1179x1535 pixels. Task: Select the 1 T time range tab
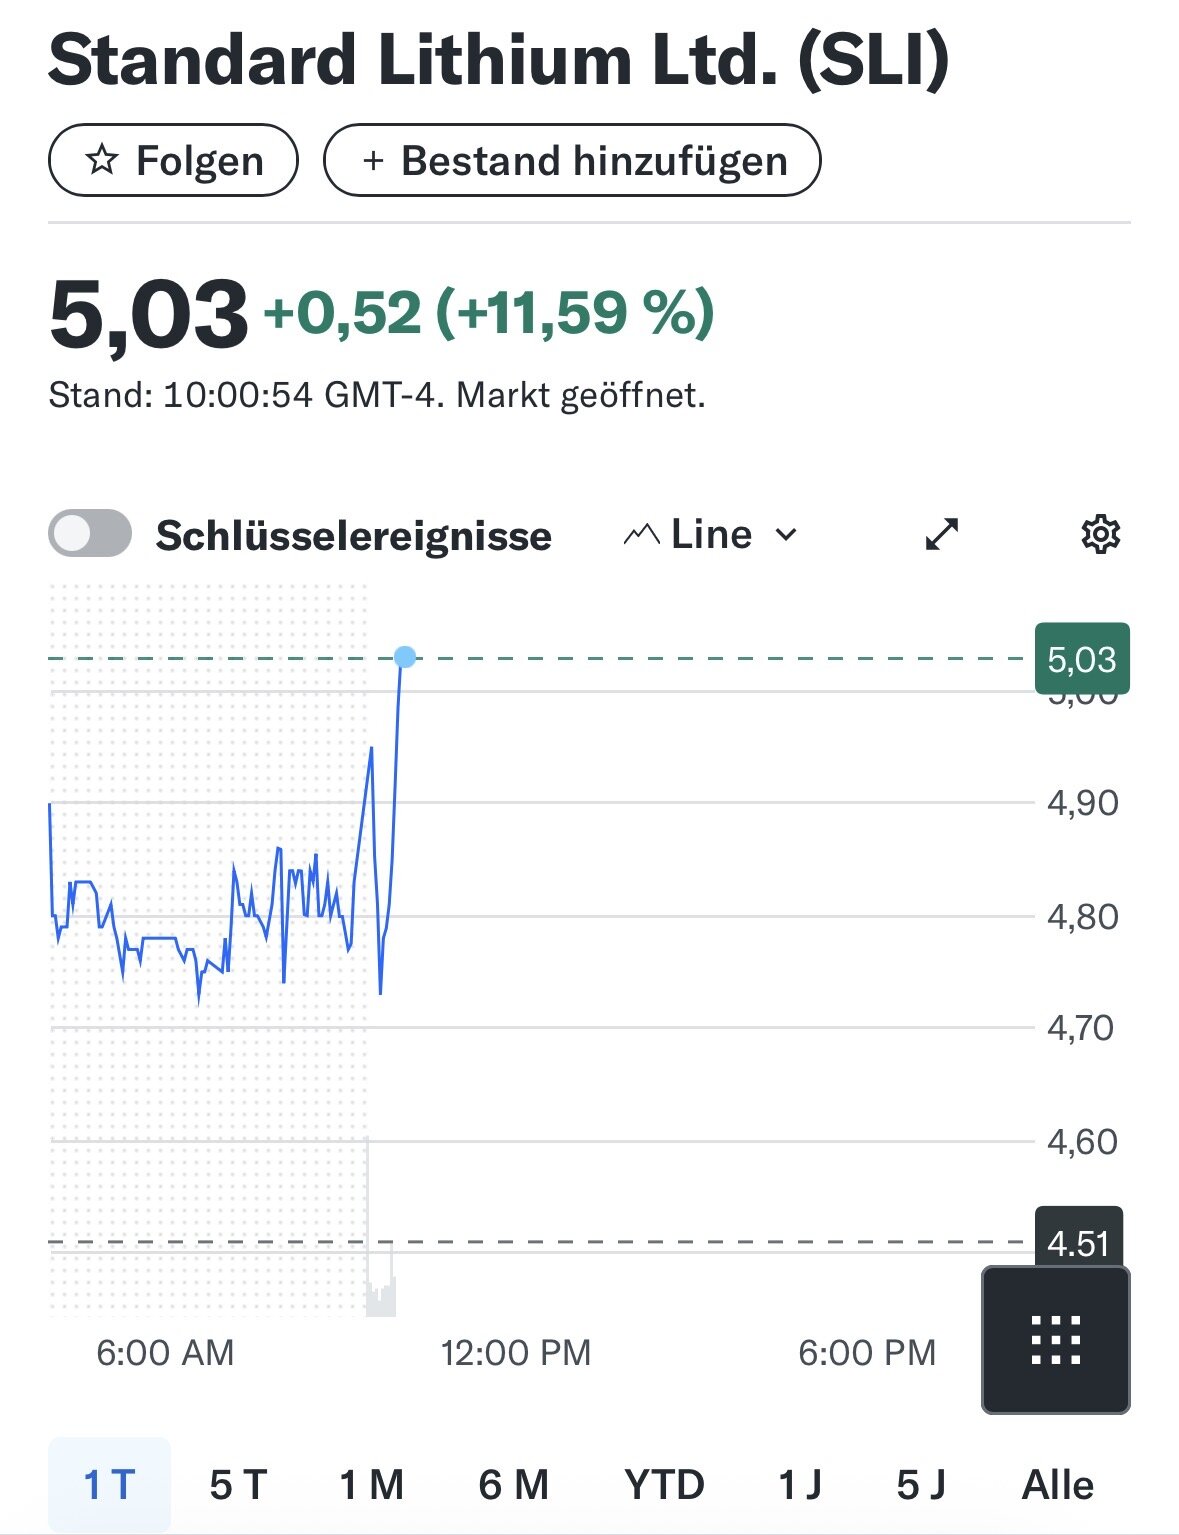(x=109, y=1485)
